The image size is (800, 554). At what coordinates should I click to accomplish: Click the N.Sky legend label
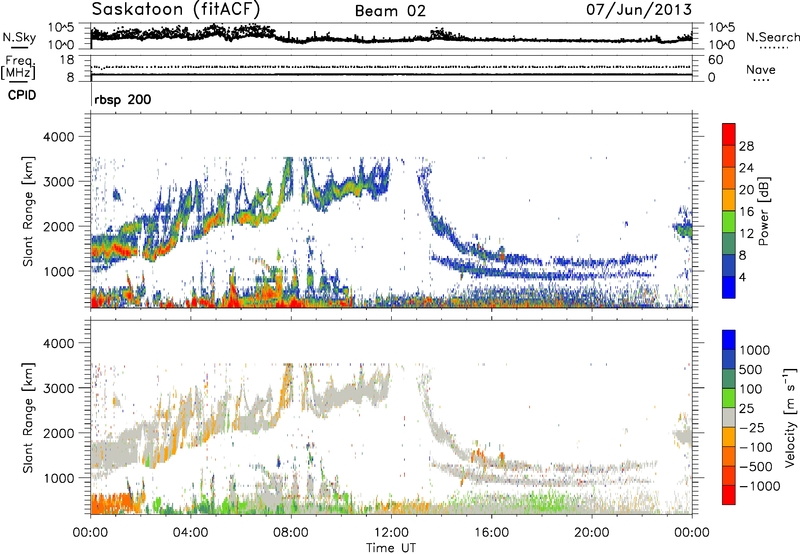[x=19, y=37]
